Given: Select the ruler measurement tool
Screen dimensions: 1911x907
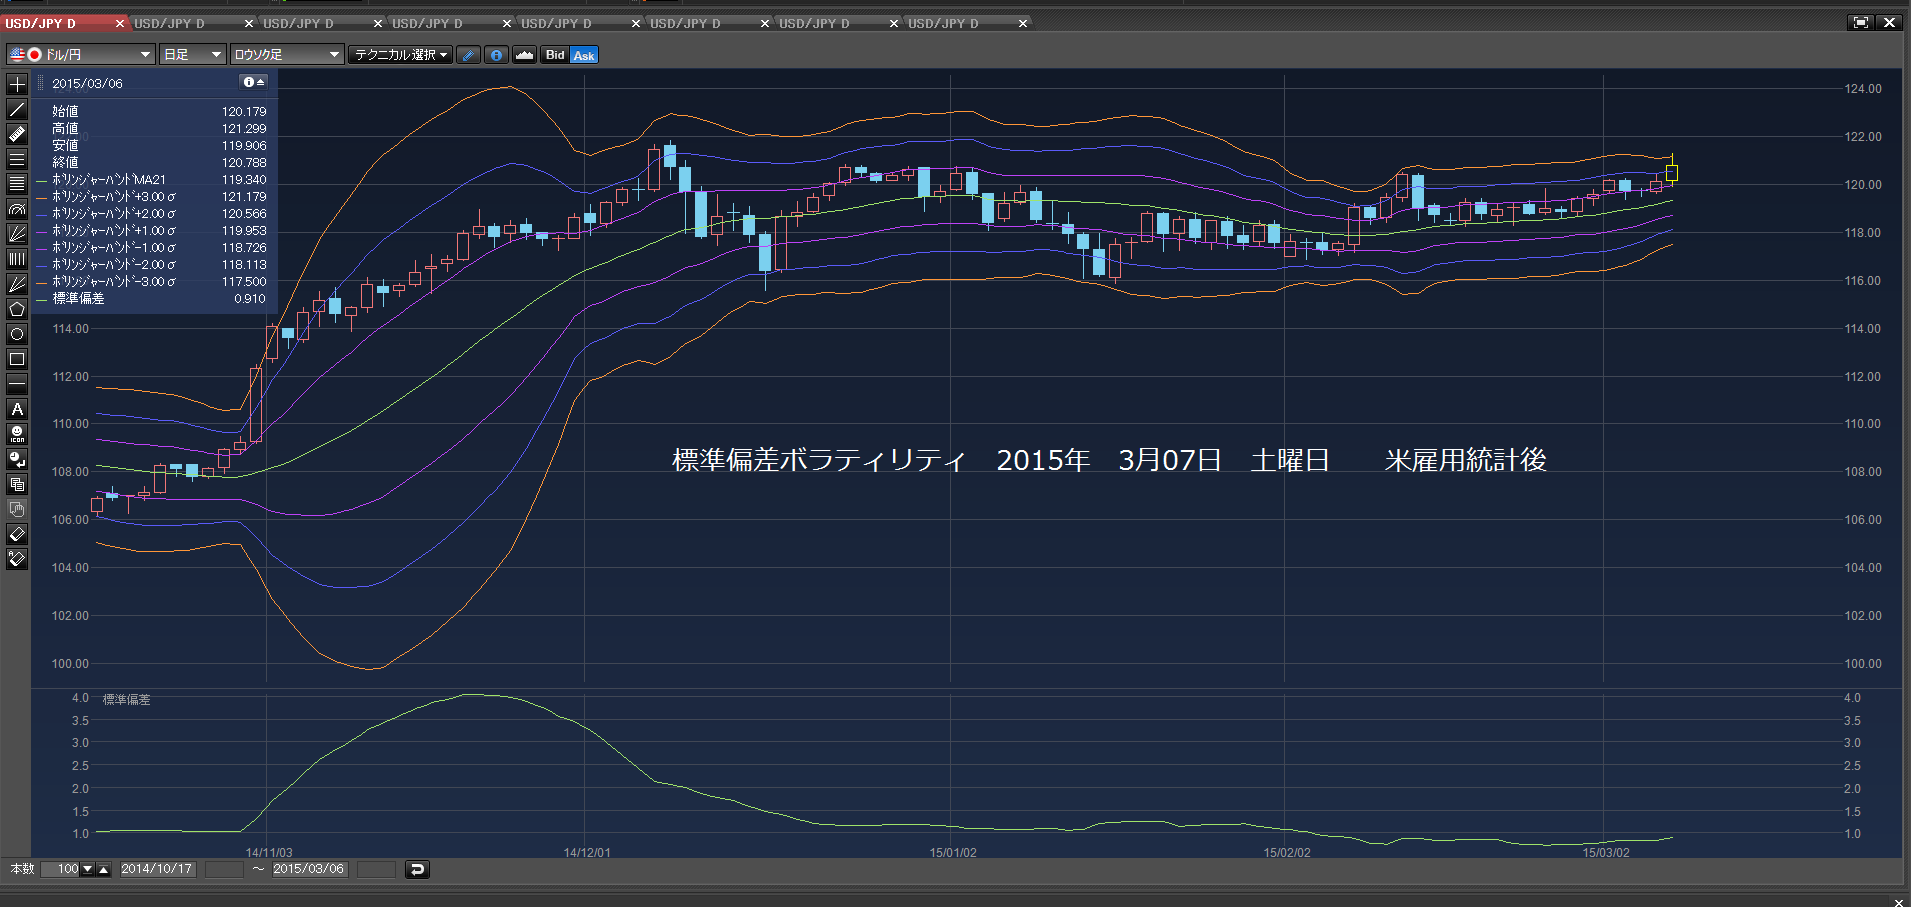Looking at the screenshot, I should click(x=17, y=134).
